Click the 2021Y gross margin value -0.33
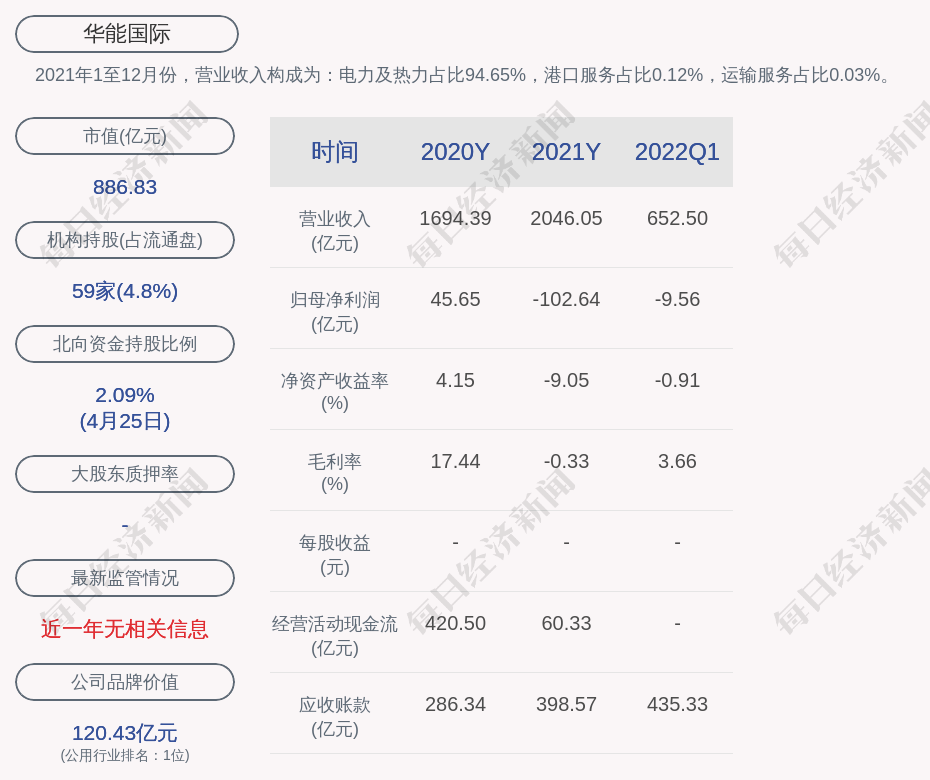This screenshot has height=780, width=930. coord(566,461)
